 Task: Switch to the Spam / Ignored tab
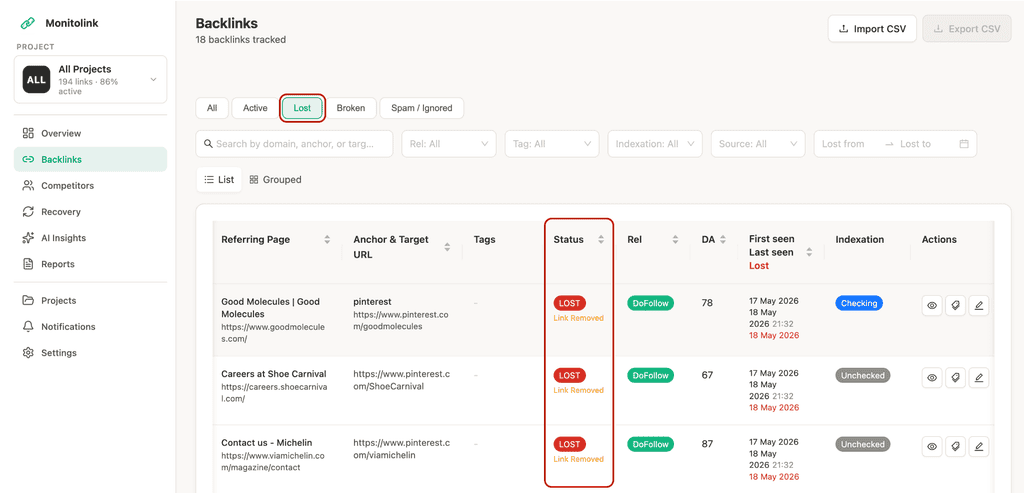422,108
